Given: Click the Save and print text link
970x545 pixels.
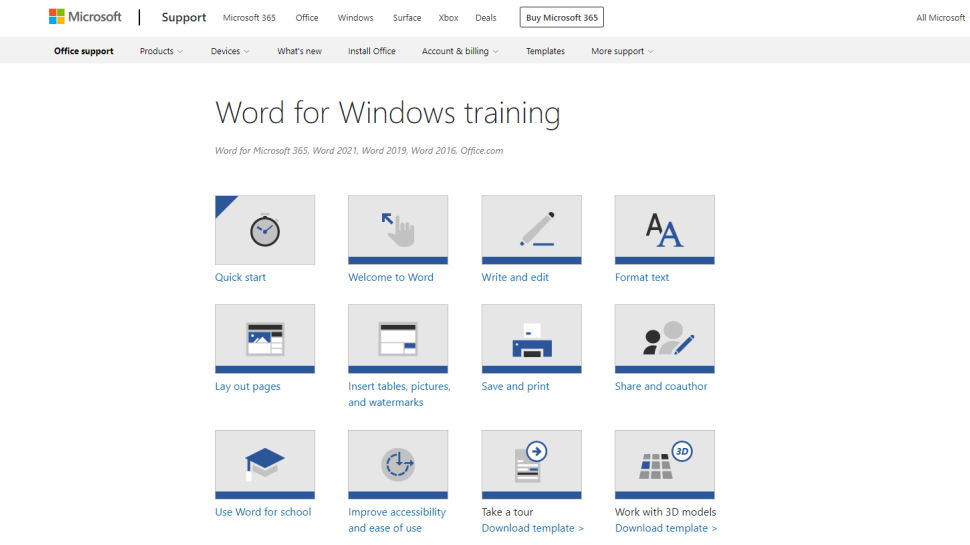Looking at the screenshot, I should click(x=515, y=386).
